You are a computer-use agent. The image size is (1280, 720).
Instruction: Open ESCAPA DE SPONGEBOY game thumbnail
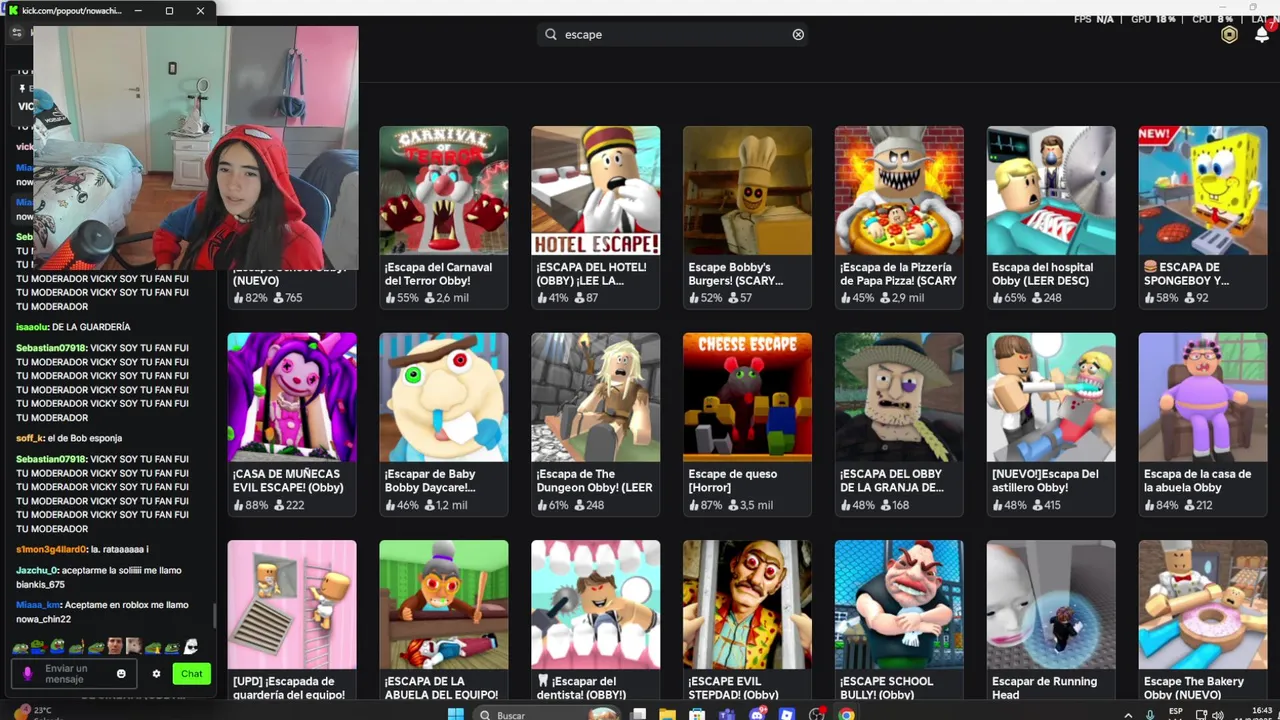tap(1203, 190)
